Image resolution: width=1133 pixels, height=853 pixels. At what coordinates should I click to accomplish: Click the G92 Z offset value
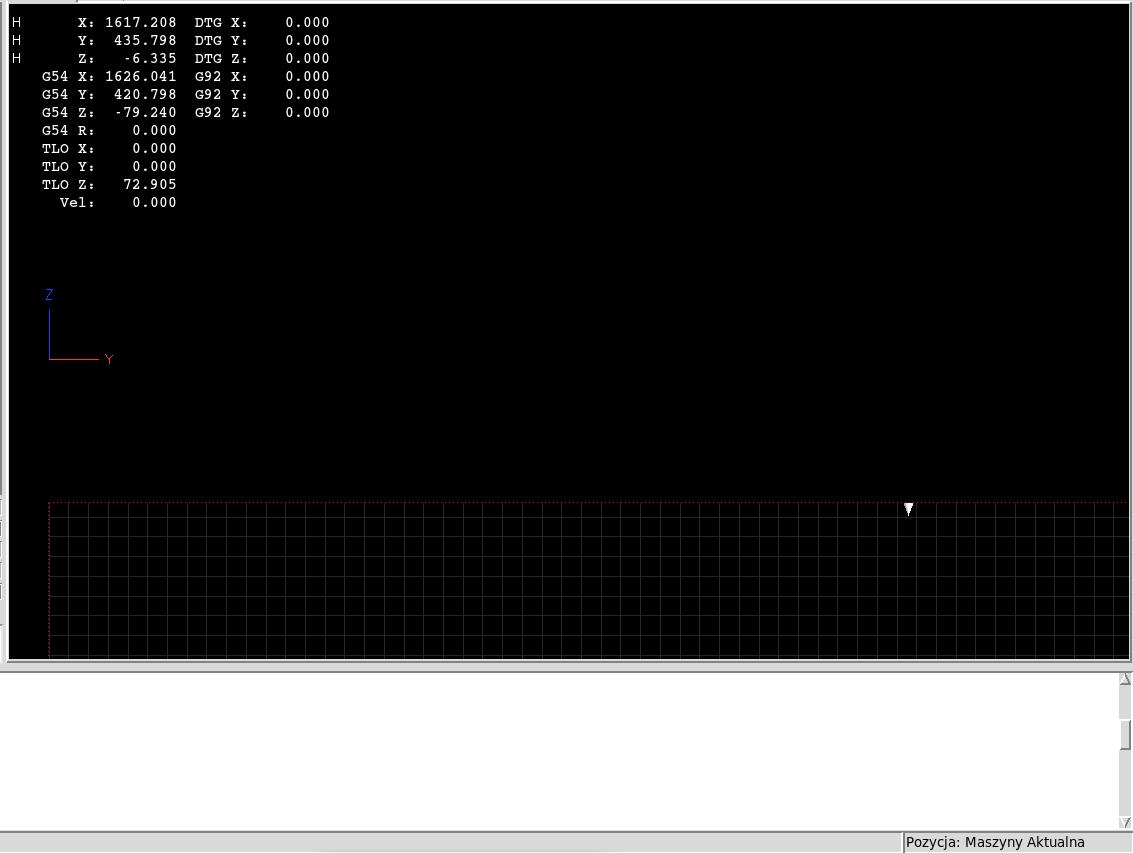(x=307, y=113)
